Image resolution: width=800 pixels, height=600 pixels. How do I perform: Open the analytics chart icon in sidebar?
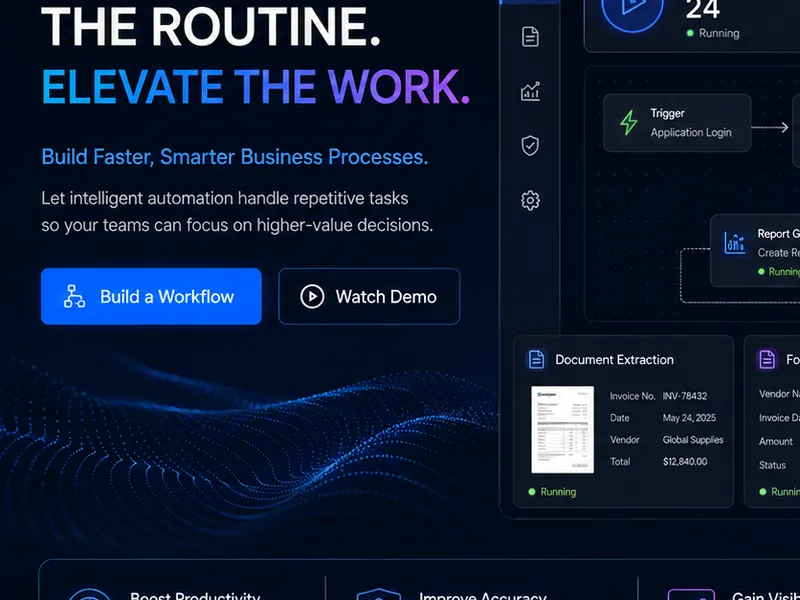530,91
